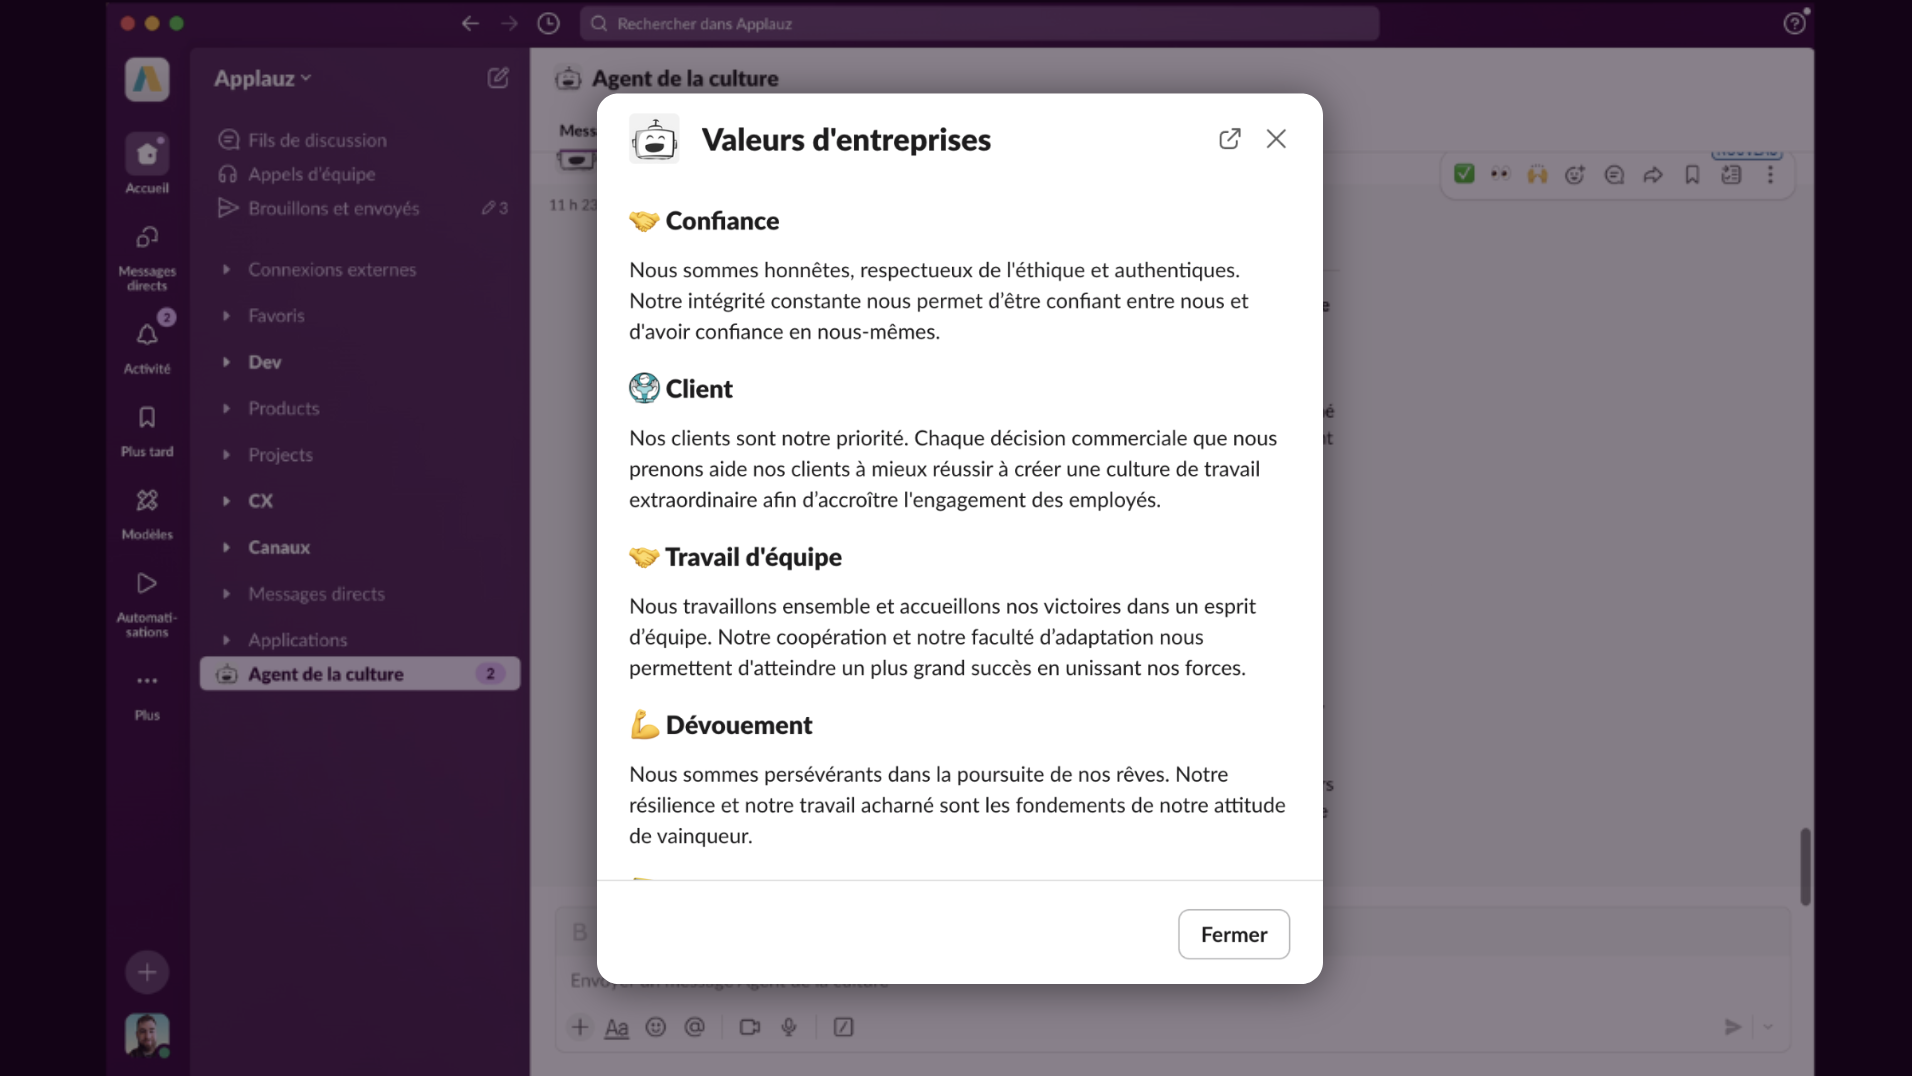The height and width of the screenshot is (1076, 1912).
Task: Open the history clock icon
Action: (x=548, y=23)
